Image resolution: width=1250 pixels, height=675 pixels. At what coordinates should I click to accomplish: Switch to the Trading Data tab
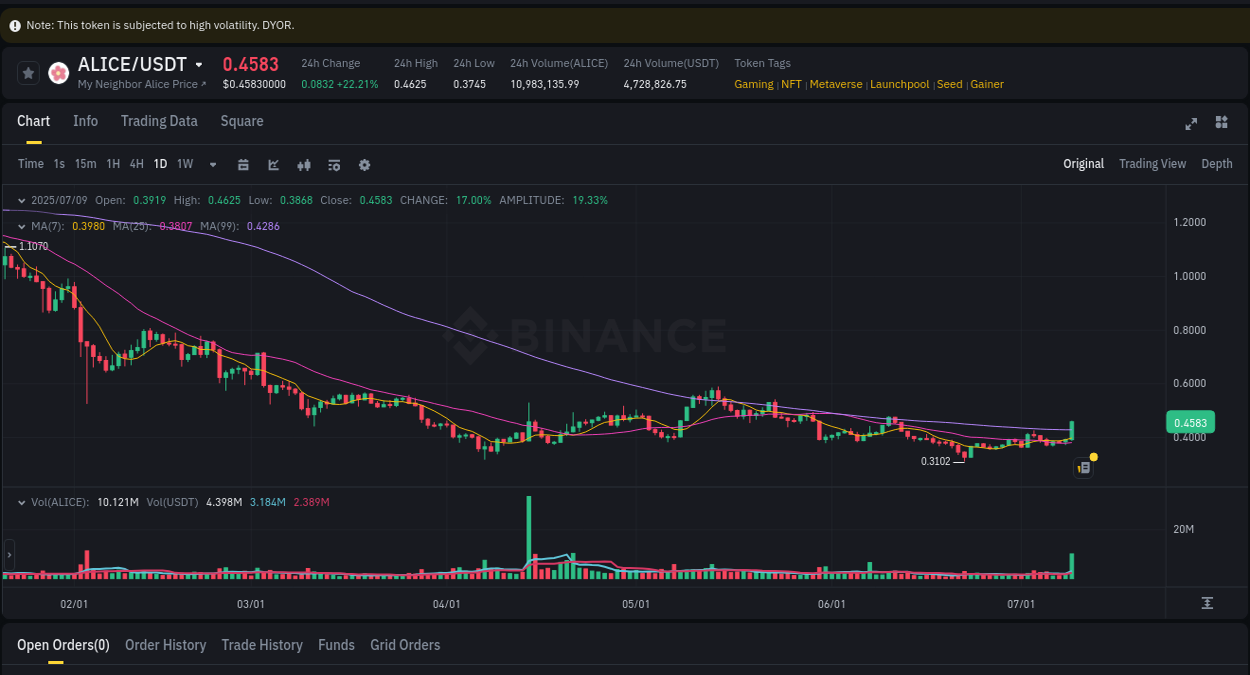click(159, 121)
